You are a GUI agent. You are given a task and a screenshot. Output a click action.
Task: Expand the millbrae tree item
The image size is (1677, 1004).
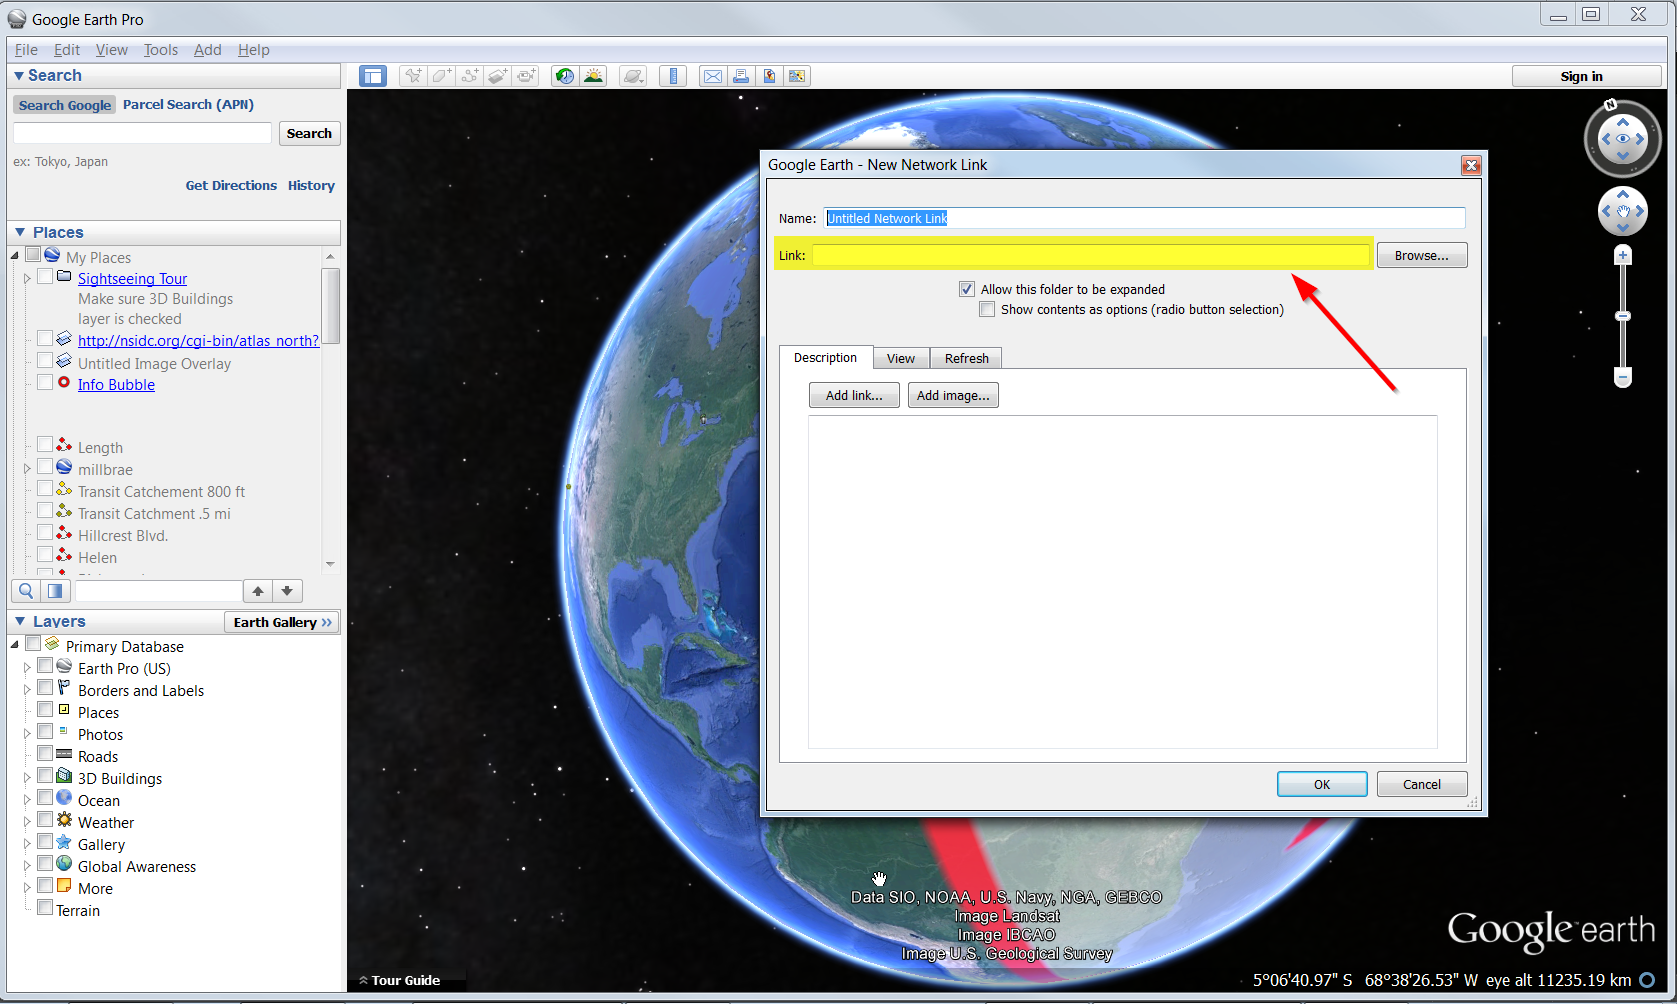[x=27, y=469]
